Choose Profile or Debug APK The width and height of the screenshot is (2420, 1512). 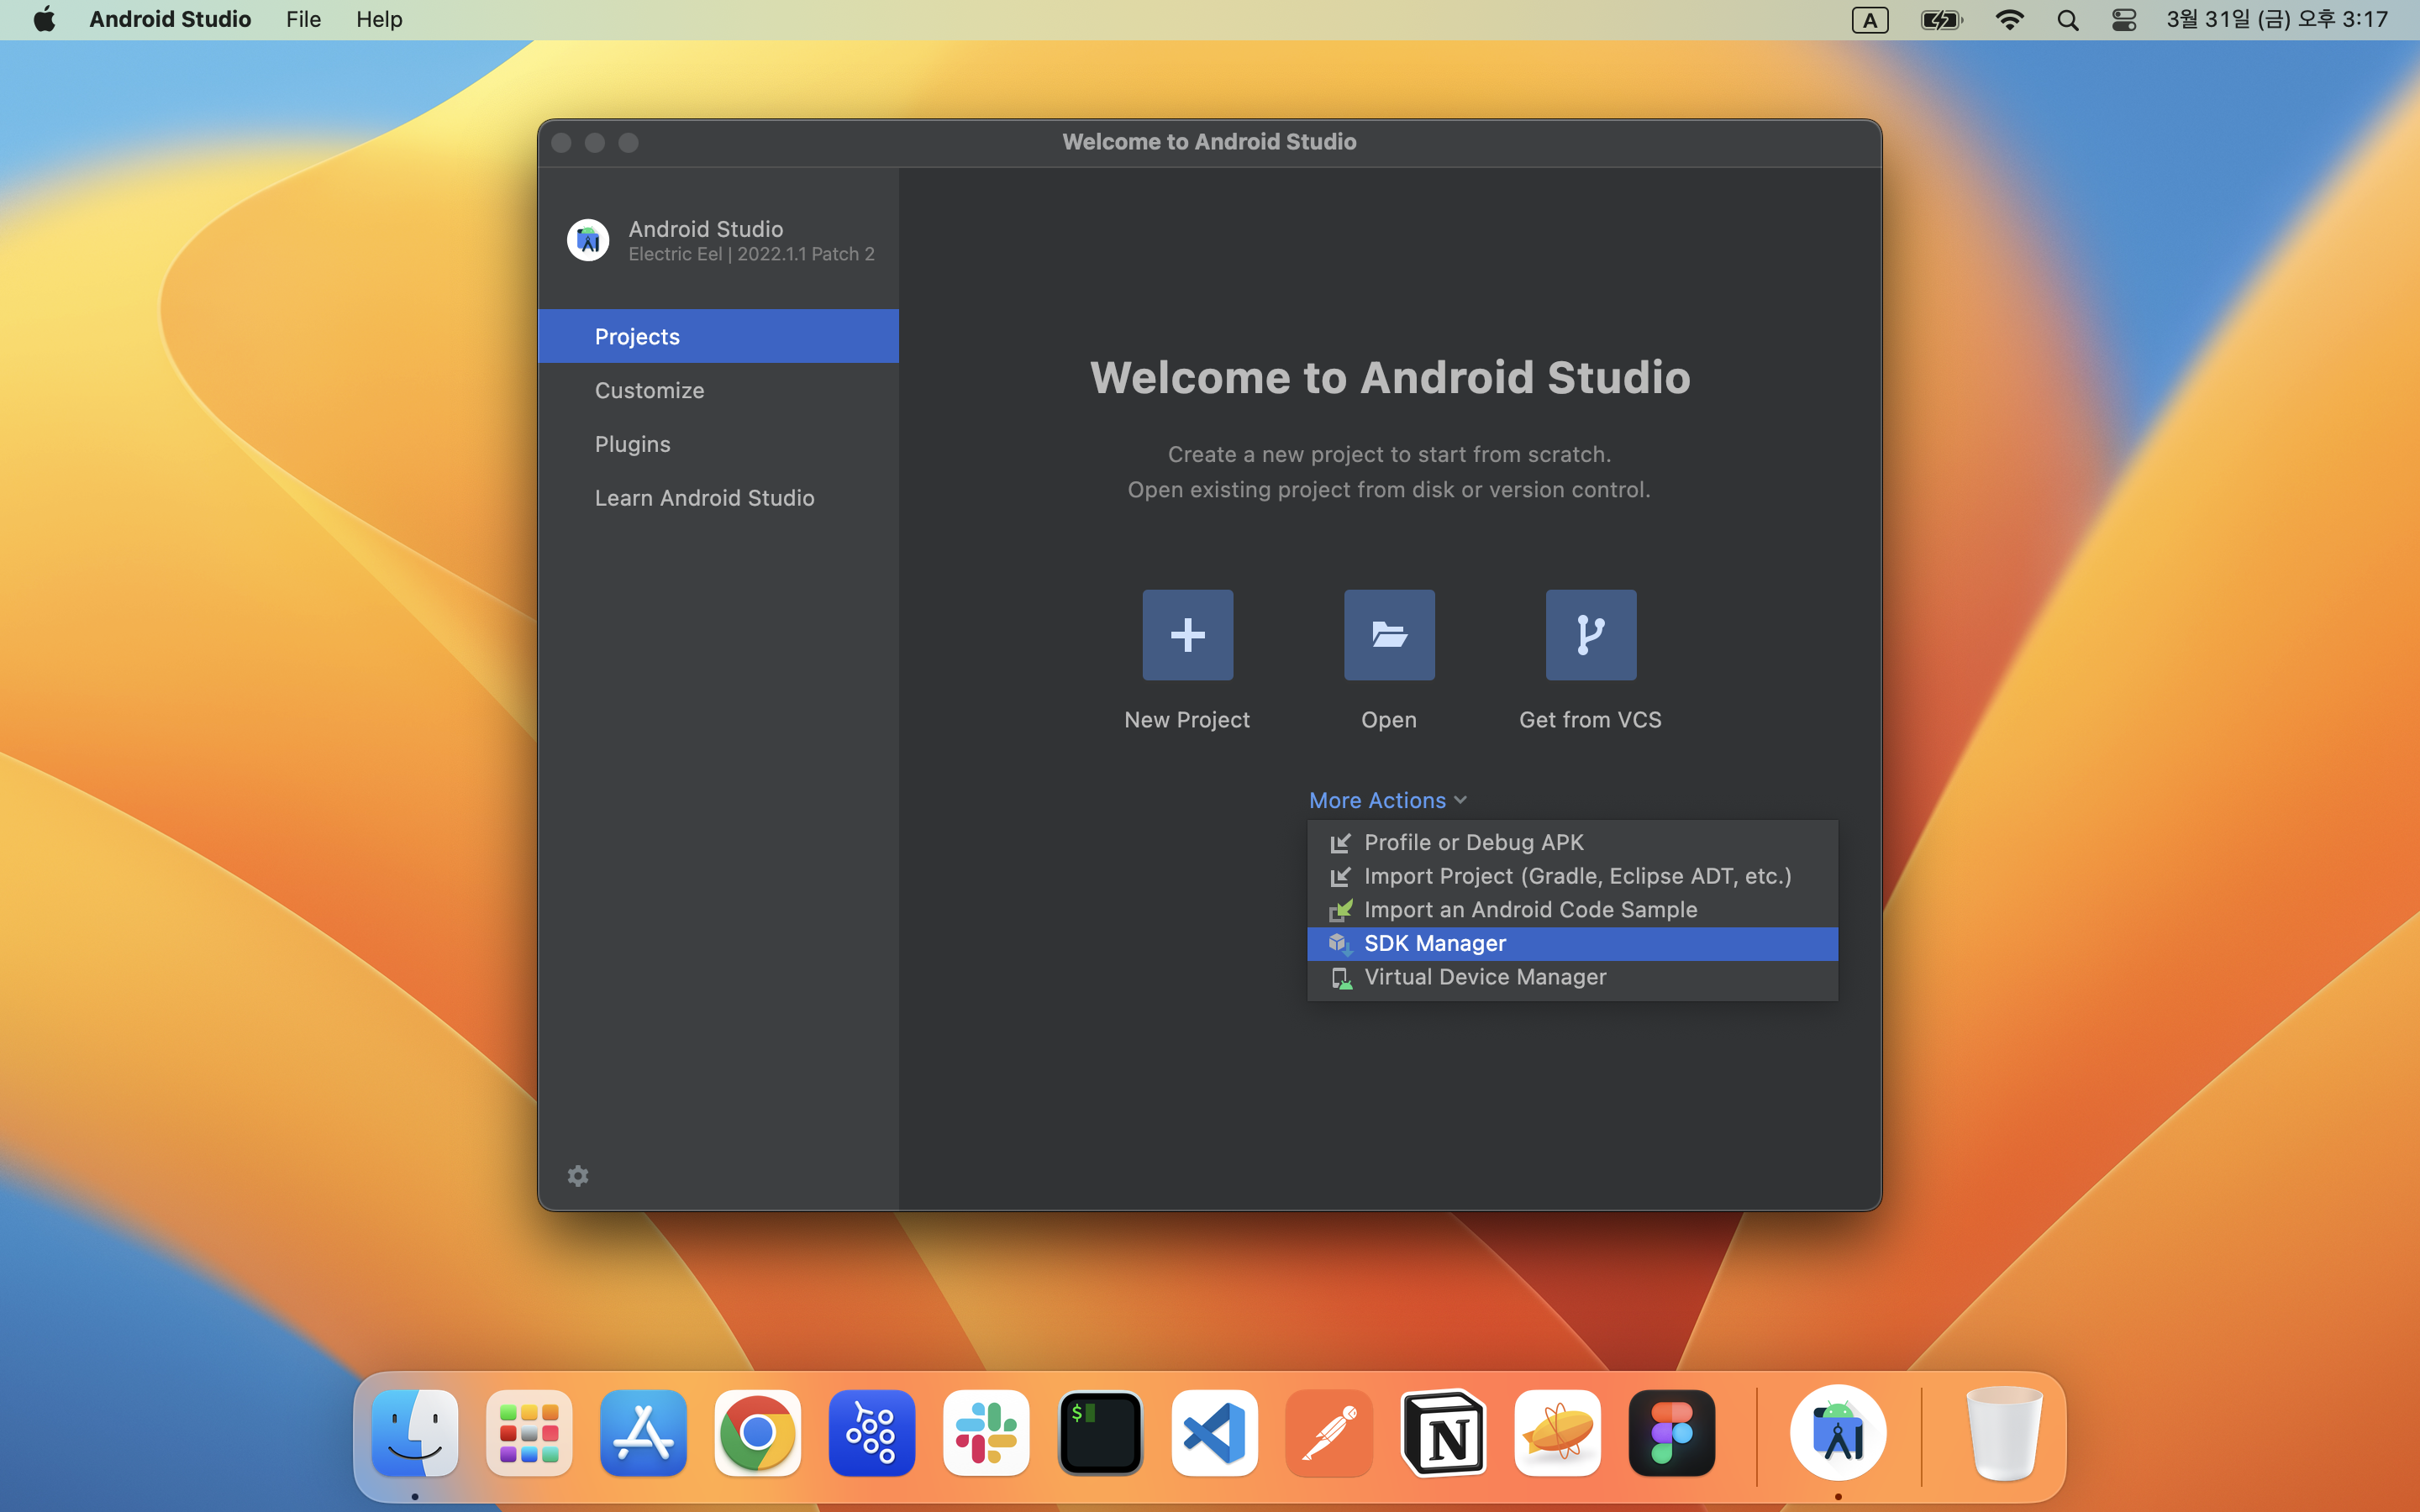click(1572, 843)
